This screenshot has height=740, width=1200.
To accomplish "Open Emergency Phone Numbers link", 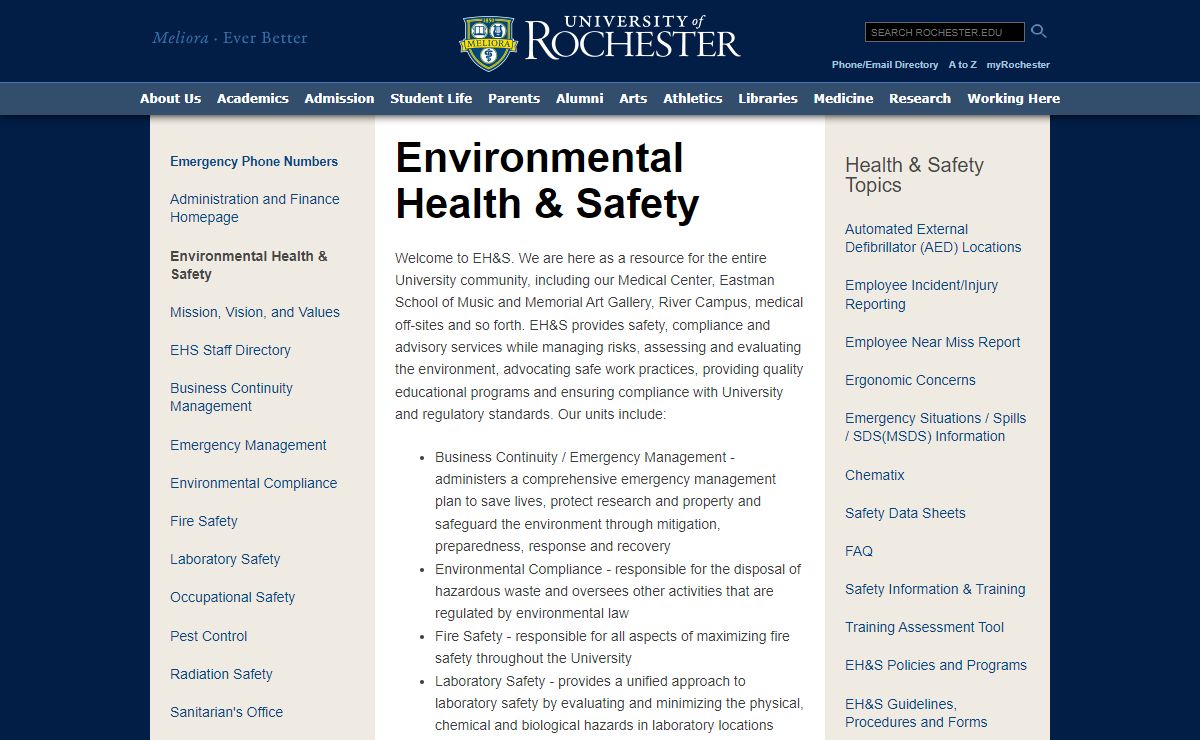I will (x=254, y=161).
